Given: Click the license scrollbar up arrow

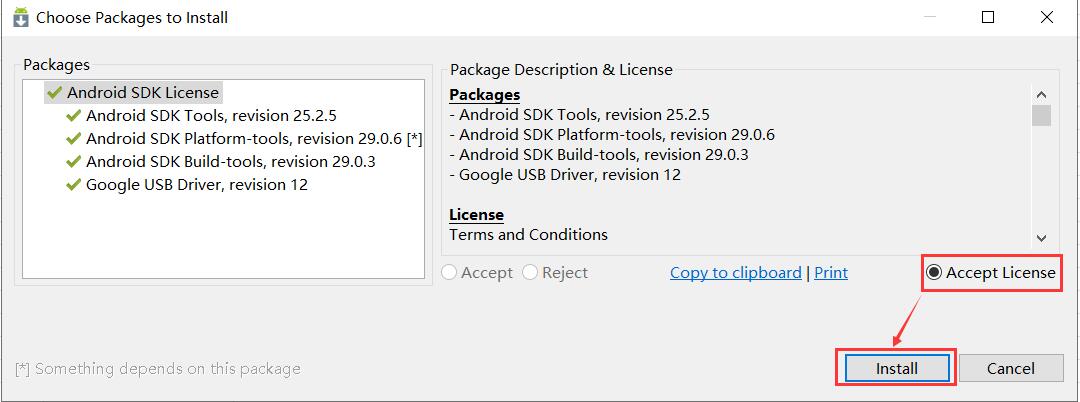Looking at the screenshot, I should [1041, 95].
